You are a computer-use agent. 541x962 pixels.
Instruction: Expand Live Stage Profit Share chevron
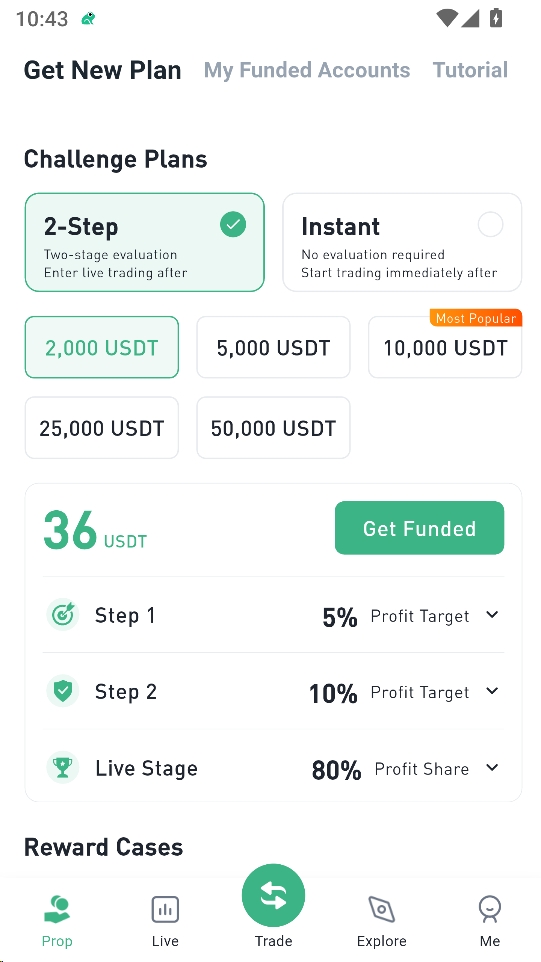[x=492, y=768]
